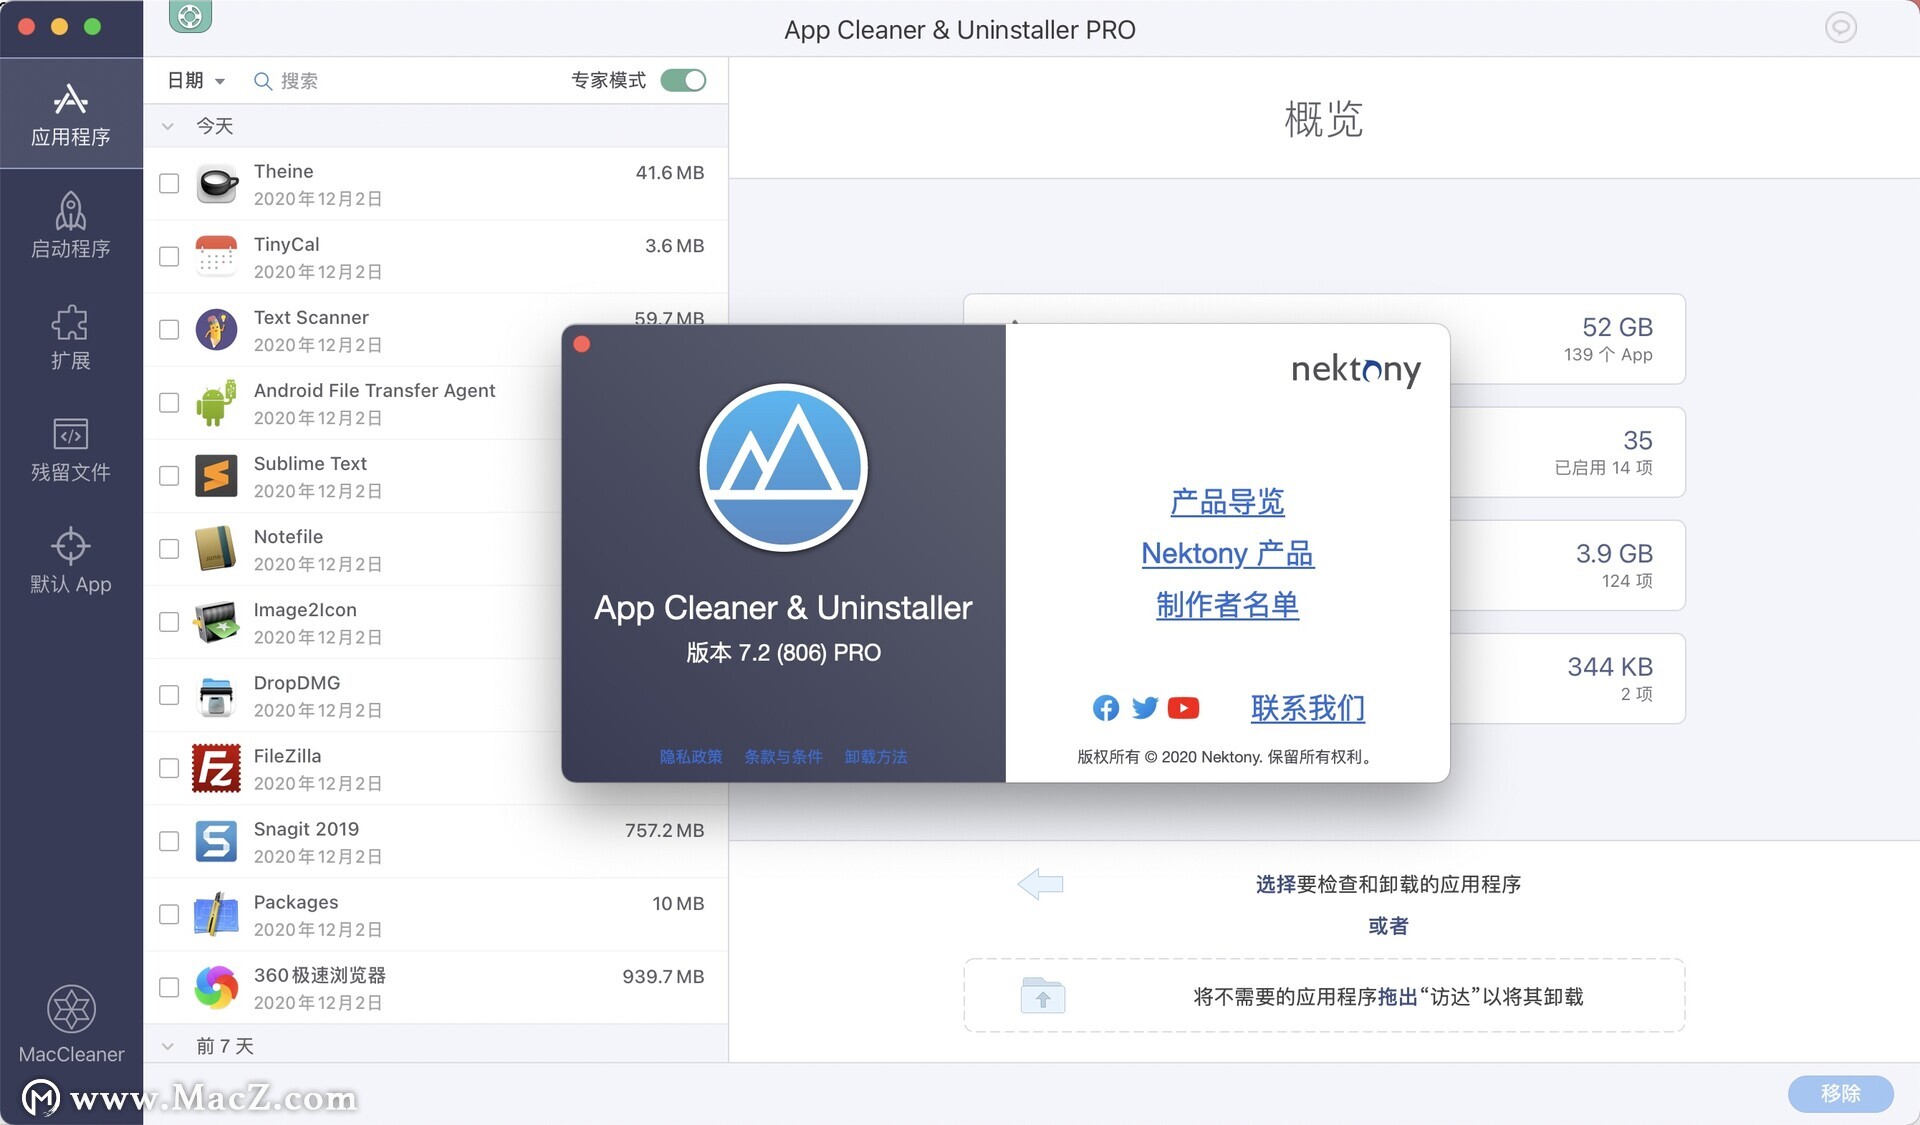Open Nektony Twitter page icon
Viewport: 1920px width, 1125px height.
[1145, 708]
